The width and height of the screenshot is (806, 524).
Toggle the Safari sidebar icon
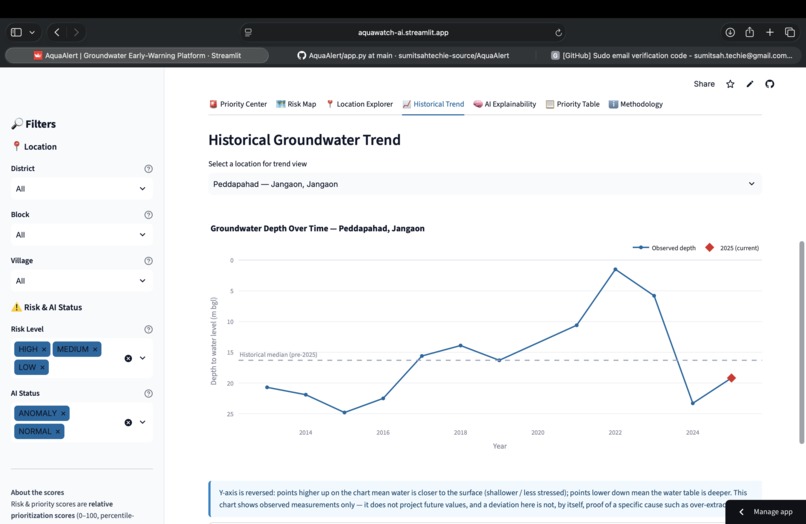(16, 32)
